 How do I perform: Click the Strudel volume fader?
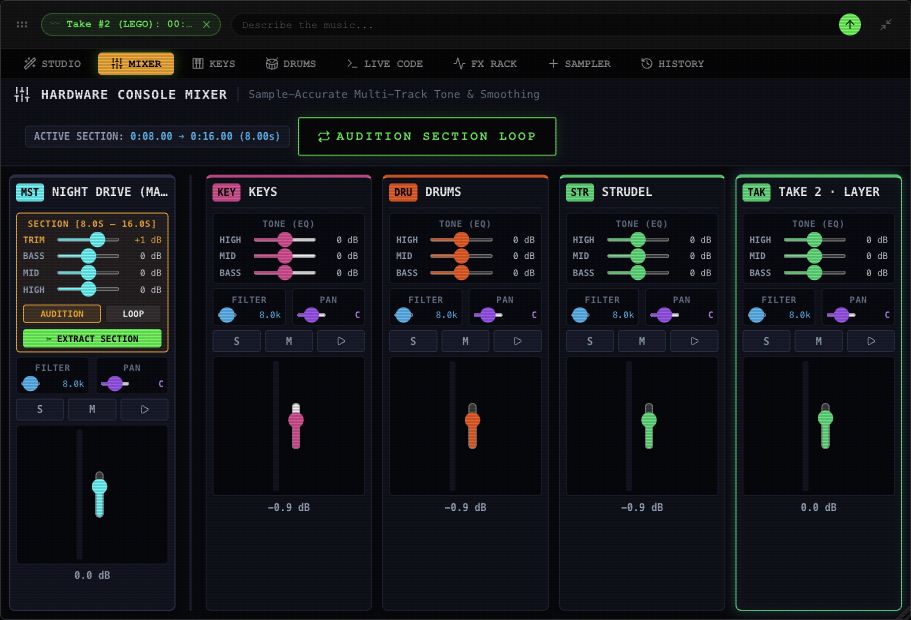(x=649, y=426)
